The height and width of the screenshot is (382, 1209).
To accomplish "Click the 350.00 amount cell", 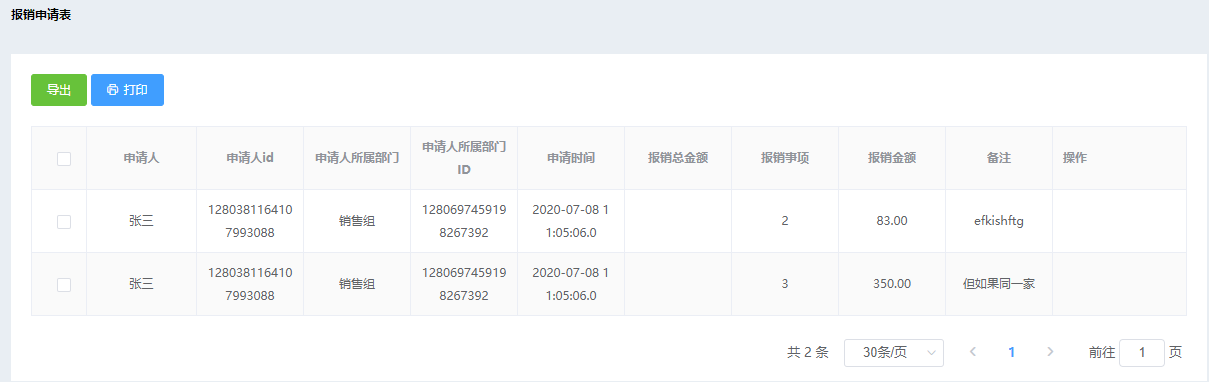I will [x=892, y=284].
